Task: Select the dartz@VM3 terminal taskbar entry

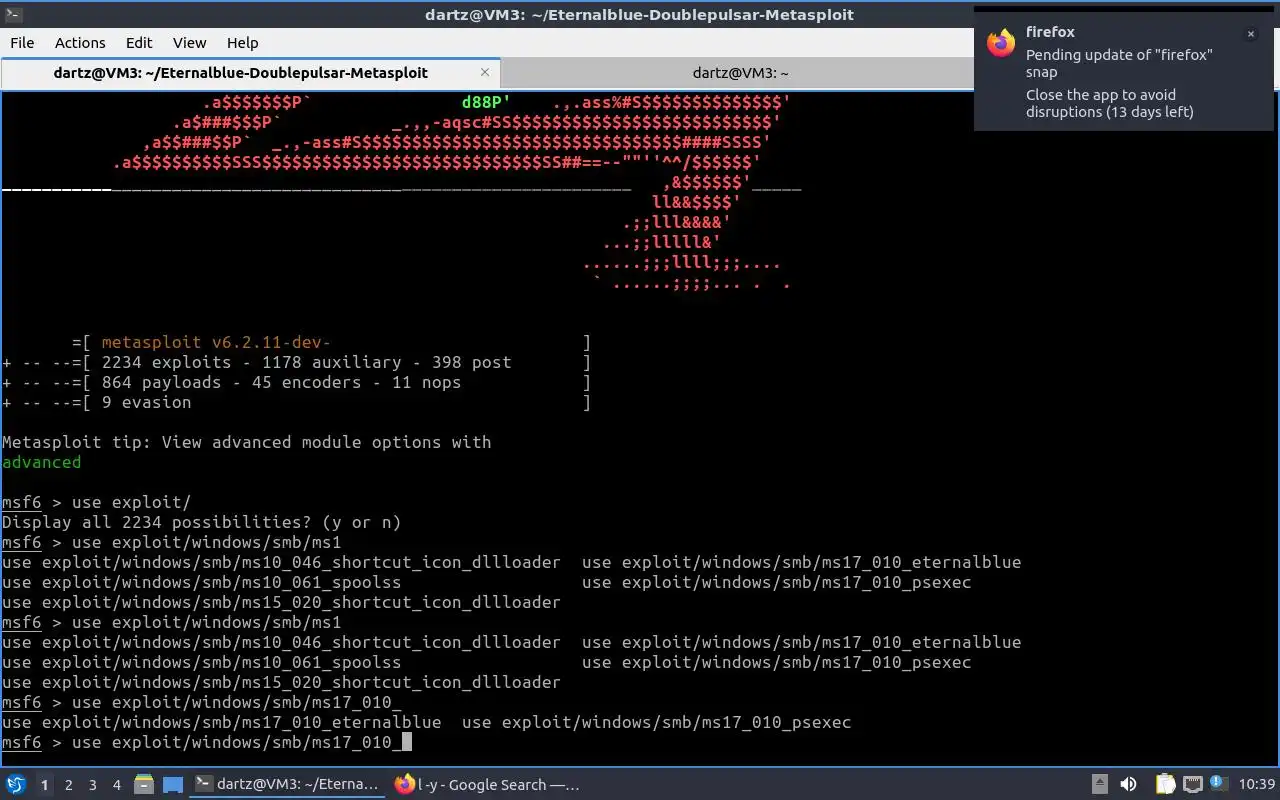Action: point(288,785)
